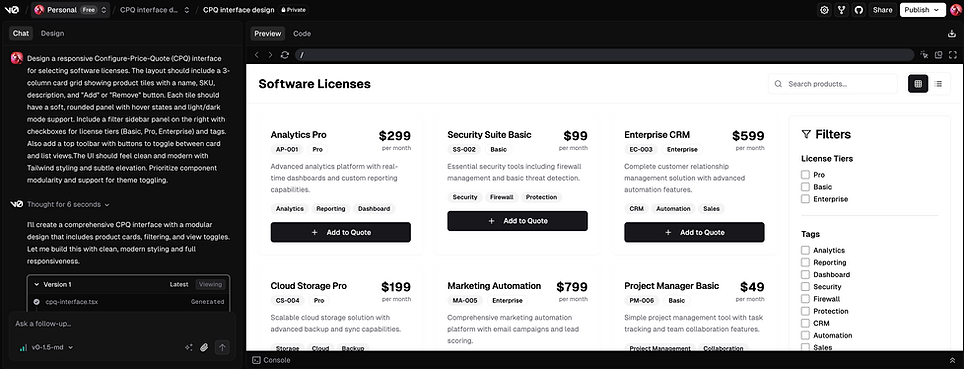Add Analytics Pro to Quote
Image resolution: width=964 pixels, height=369 pixels.
point(341,232)
